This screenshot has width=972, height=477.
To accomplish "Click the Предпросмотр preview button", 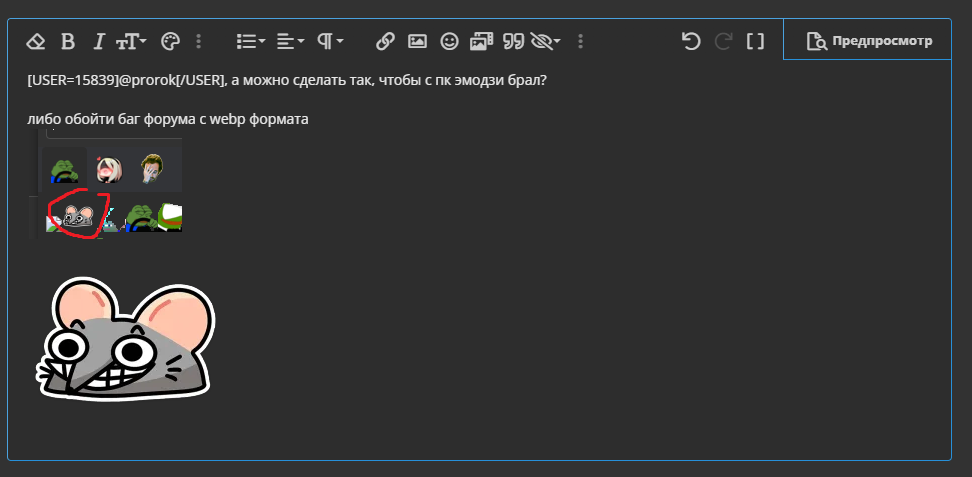I will pos(868,41).
